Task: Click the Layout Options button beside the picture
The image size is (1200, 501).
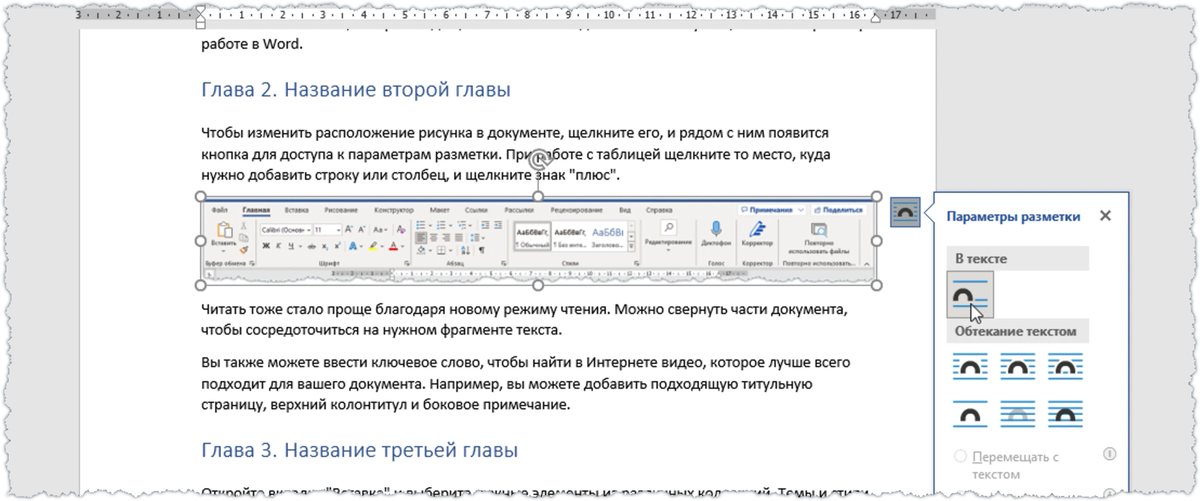Action: 904,212
